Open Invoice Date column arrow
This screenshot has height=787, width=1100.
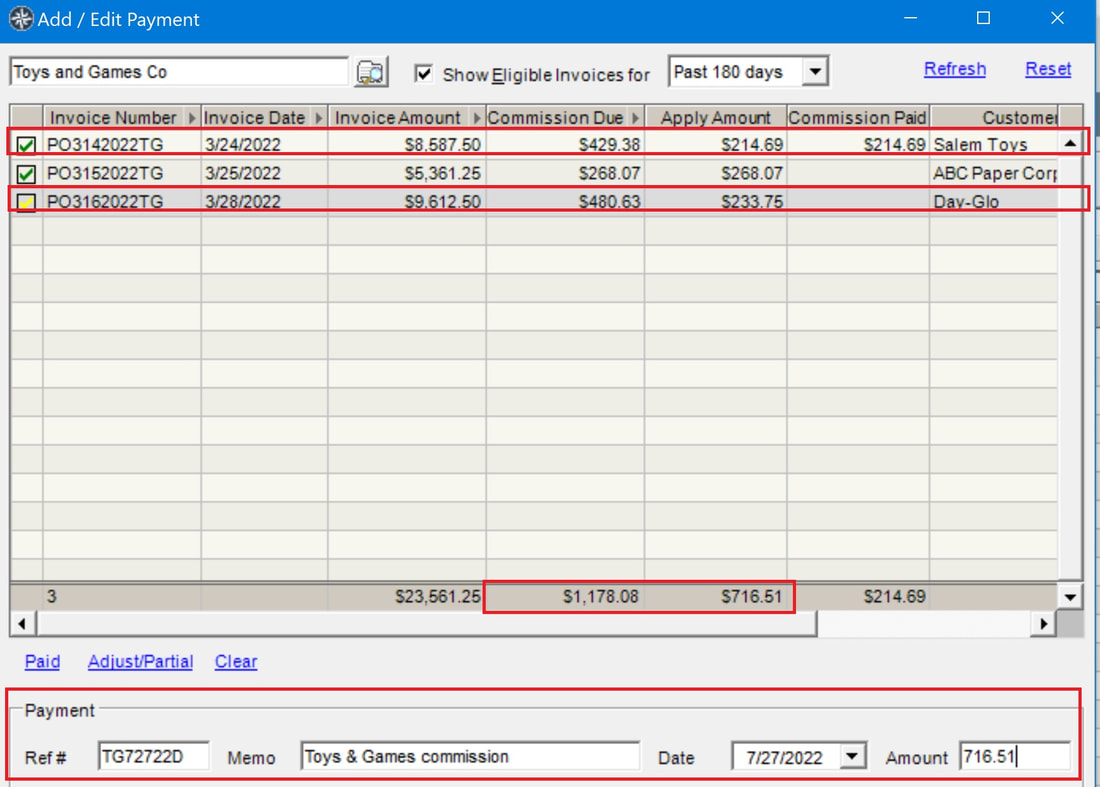point(318,118)
